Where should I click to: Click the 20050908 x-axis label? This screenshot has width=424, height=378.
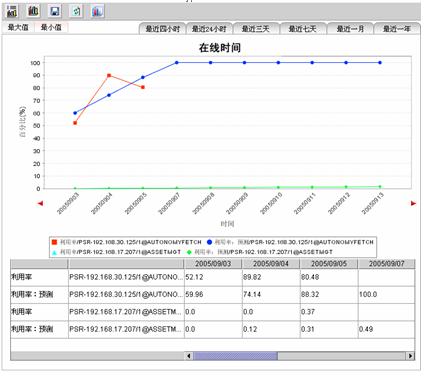[203, 203]
